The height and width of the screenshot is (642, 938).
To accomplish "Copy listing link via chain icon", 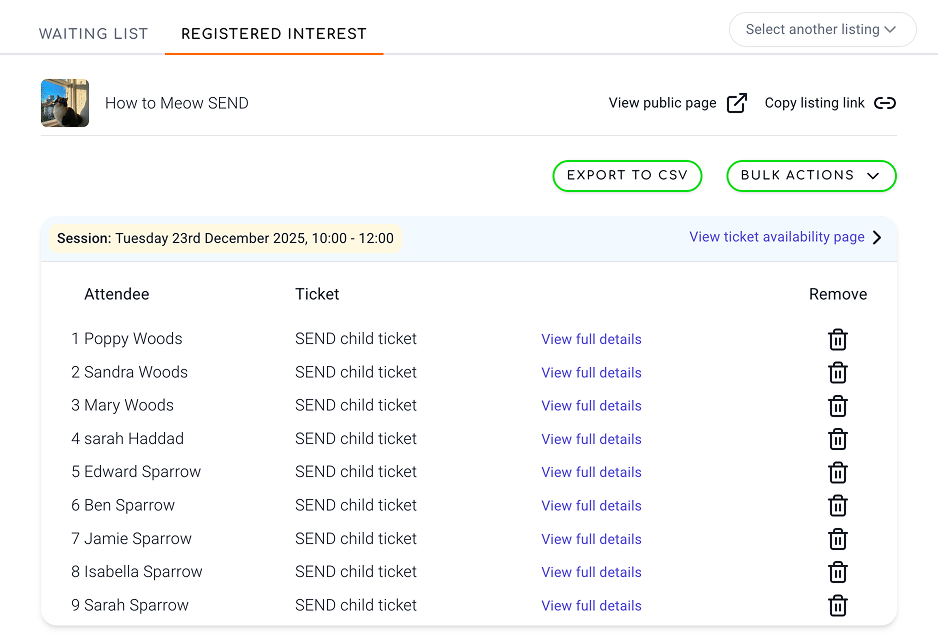I will click(885, 103).
